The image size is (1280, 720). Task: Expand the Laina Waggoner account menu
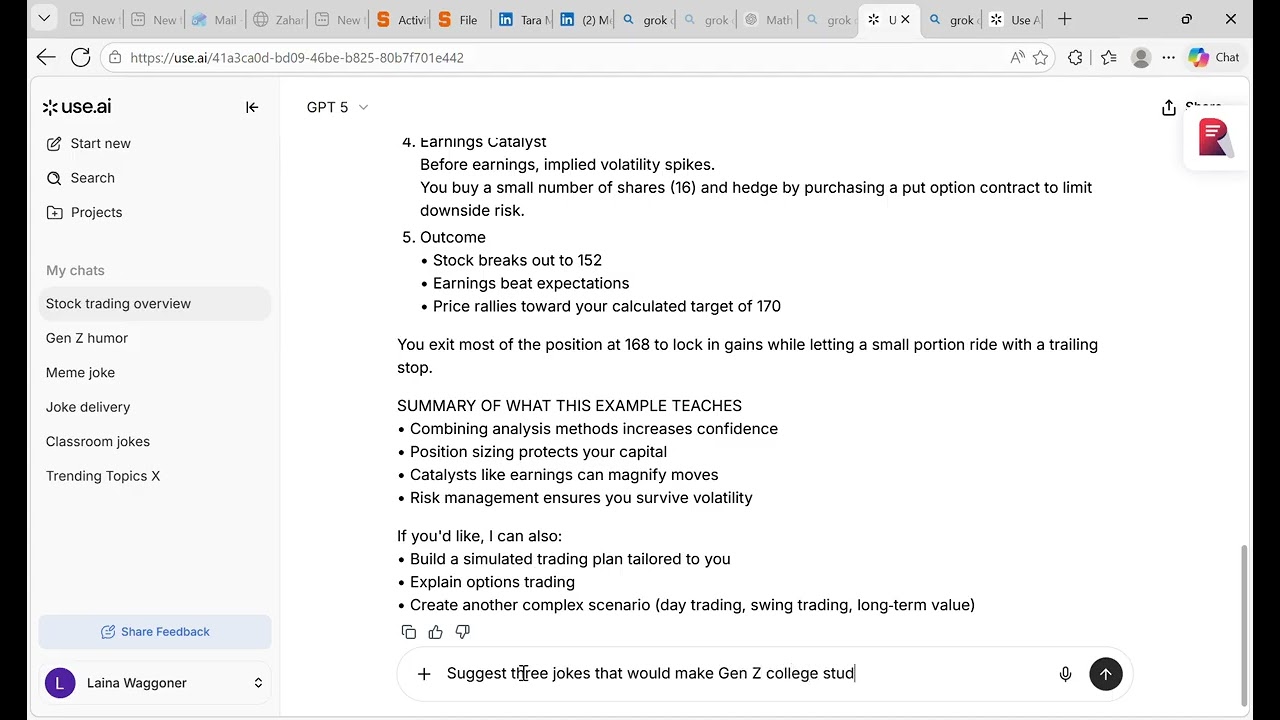[155, 683]
